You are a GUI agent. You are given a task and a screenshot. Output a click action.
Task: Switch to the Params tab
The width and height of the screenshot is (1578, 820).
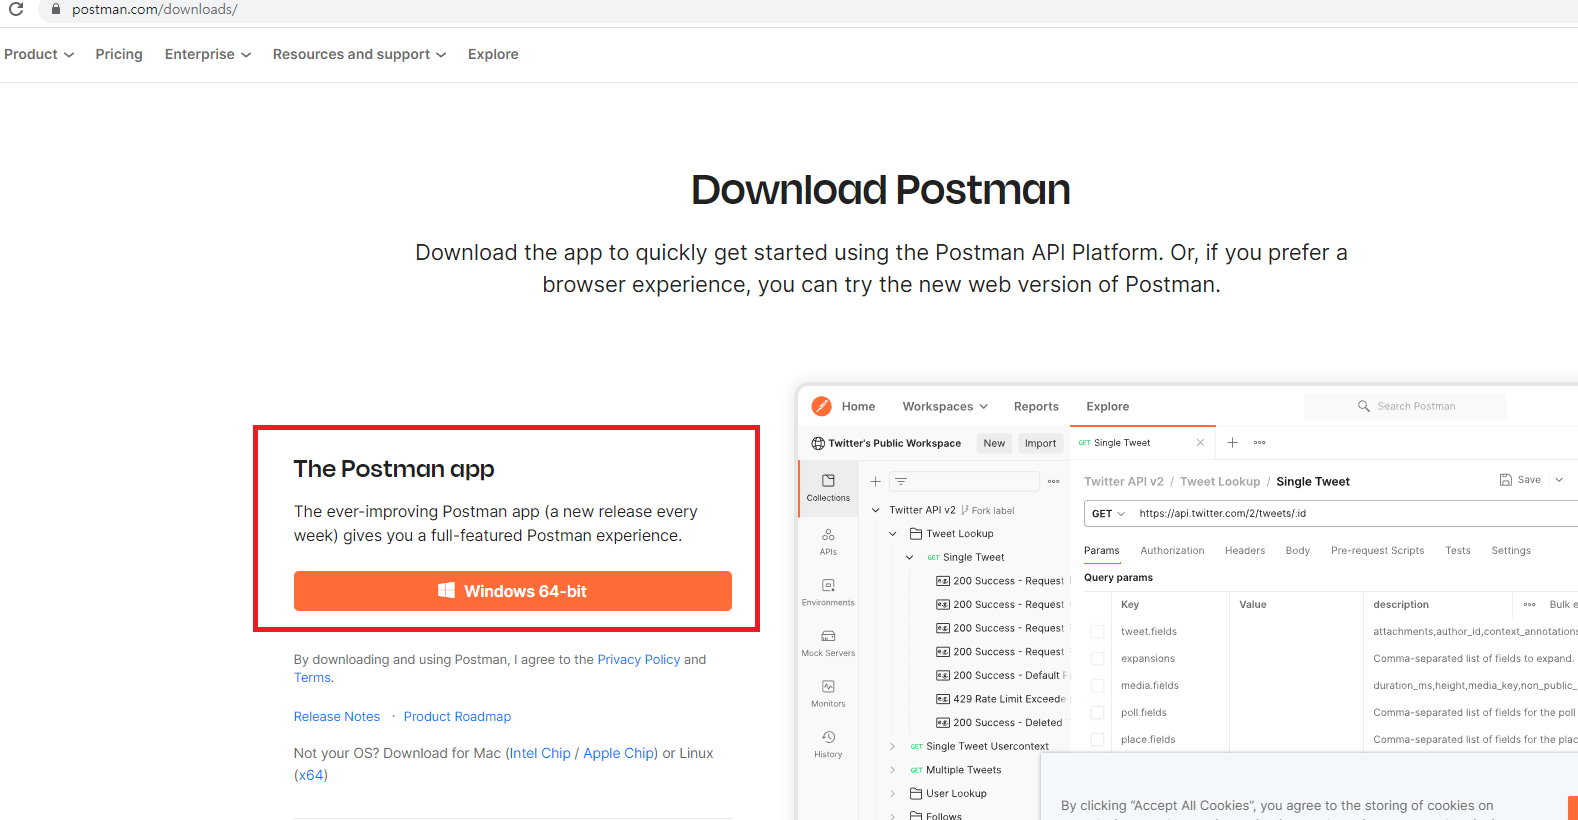(x=1102, y=551)
